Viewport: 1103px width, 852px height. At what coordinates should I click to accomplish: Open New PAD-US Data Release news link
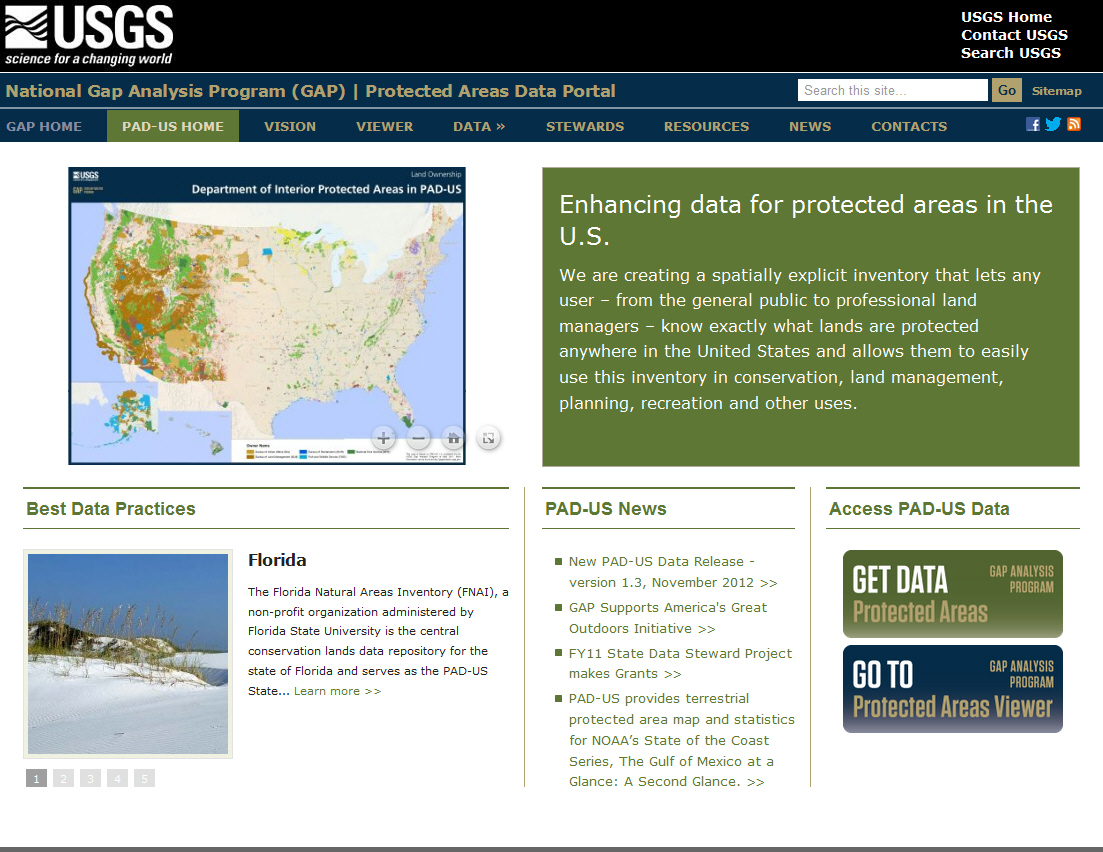tap(672, 572)
